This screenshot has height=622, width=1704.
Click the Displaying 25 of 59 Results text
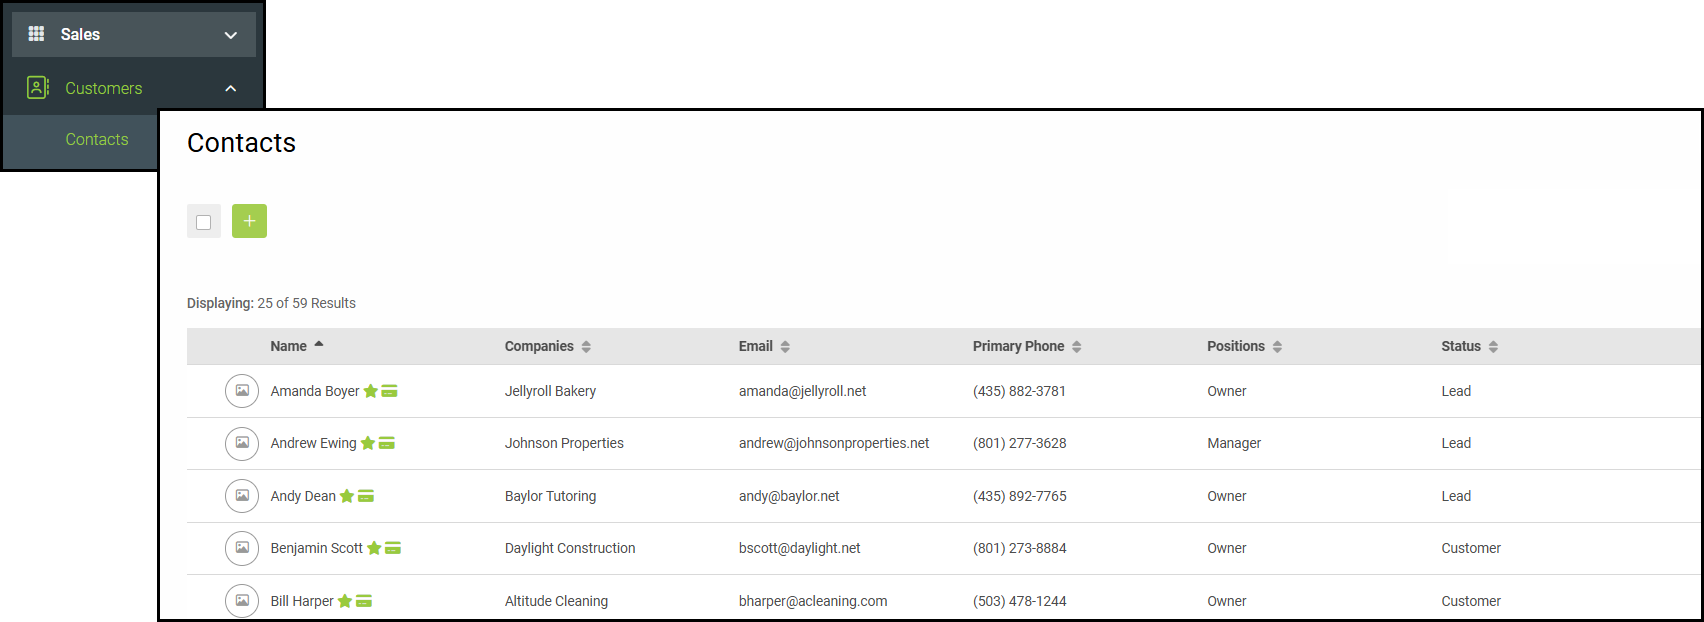coord(271,303)
